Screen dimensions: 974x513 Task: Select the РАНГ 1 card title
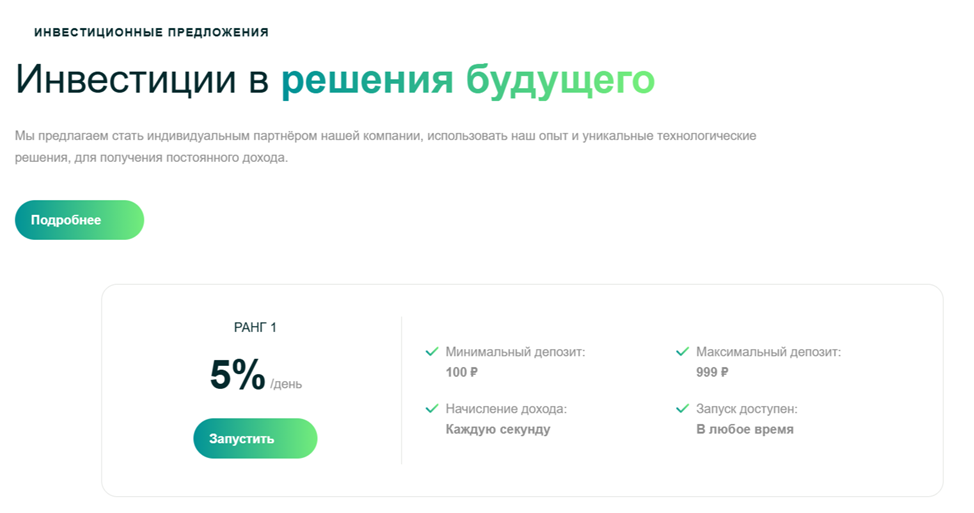(x=255, y=327)
